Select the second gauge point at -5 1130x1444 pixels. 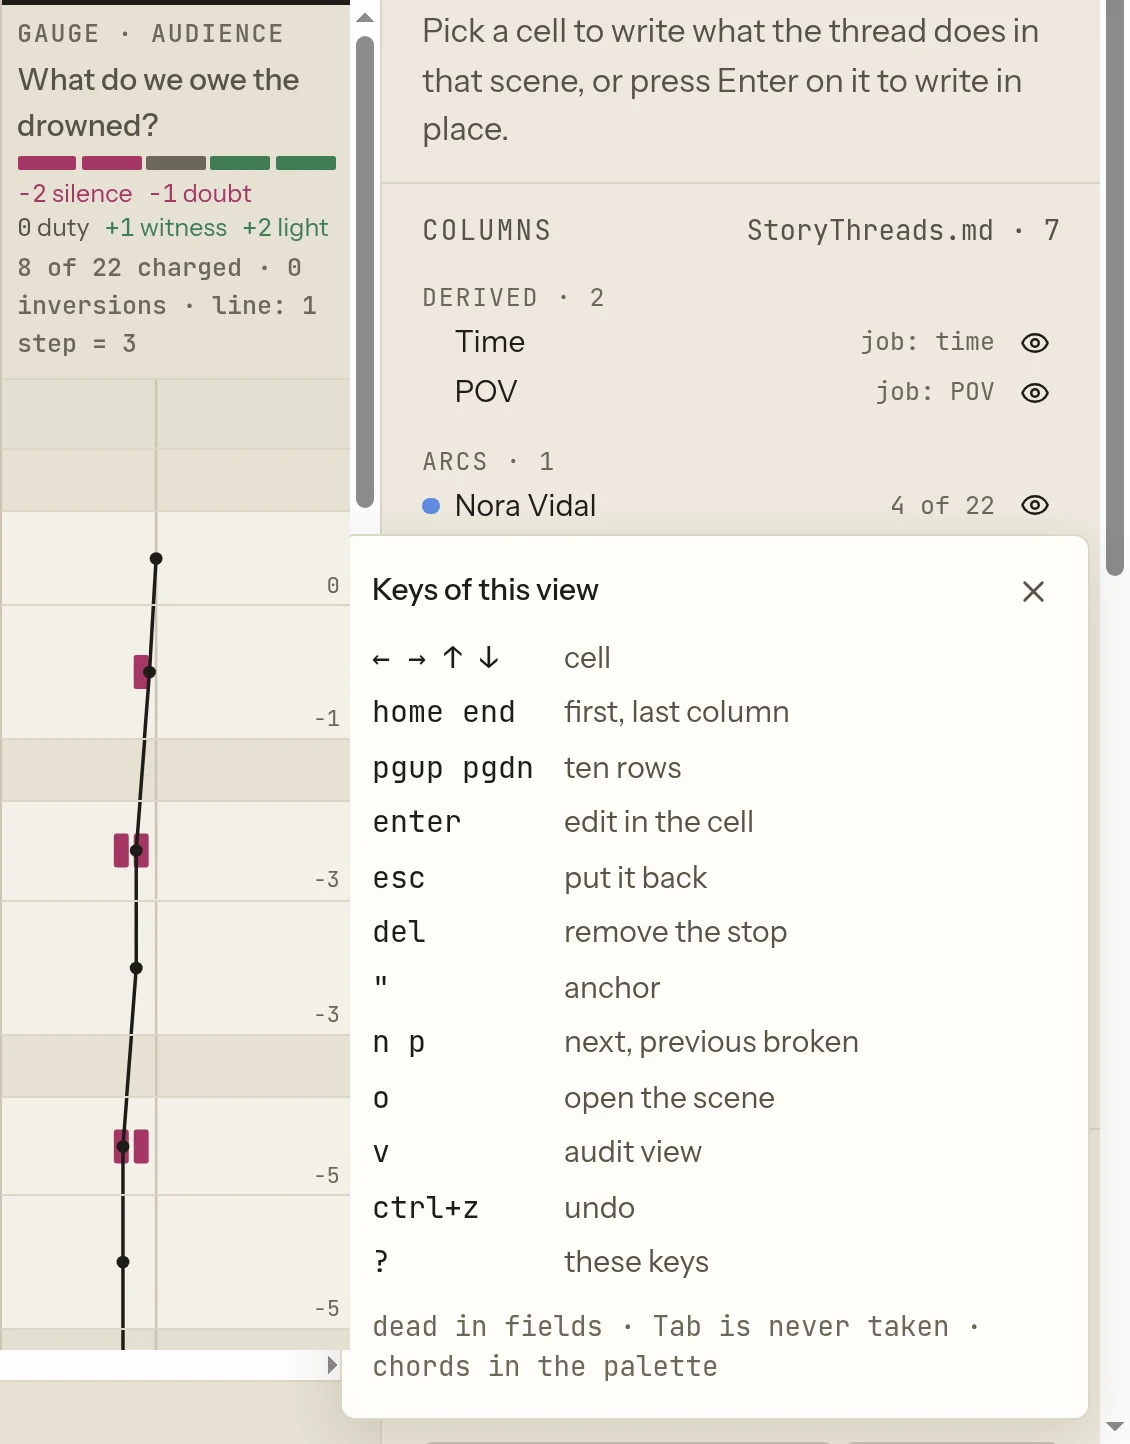coord(123,1262)
